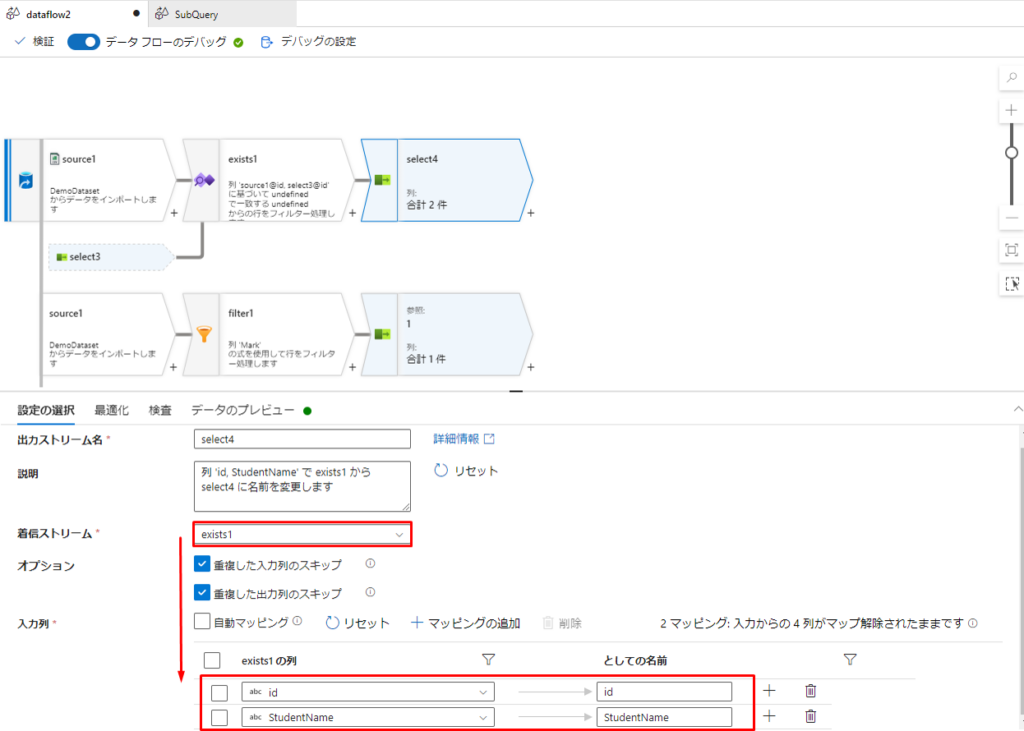Select the filter1 node title
The image size is (1024, 731).
pos(240,314)
